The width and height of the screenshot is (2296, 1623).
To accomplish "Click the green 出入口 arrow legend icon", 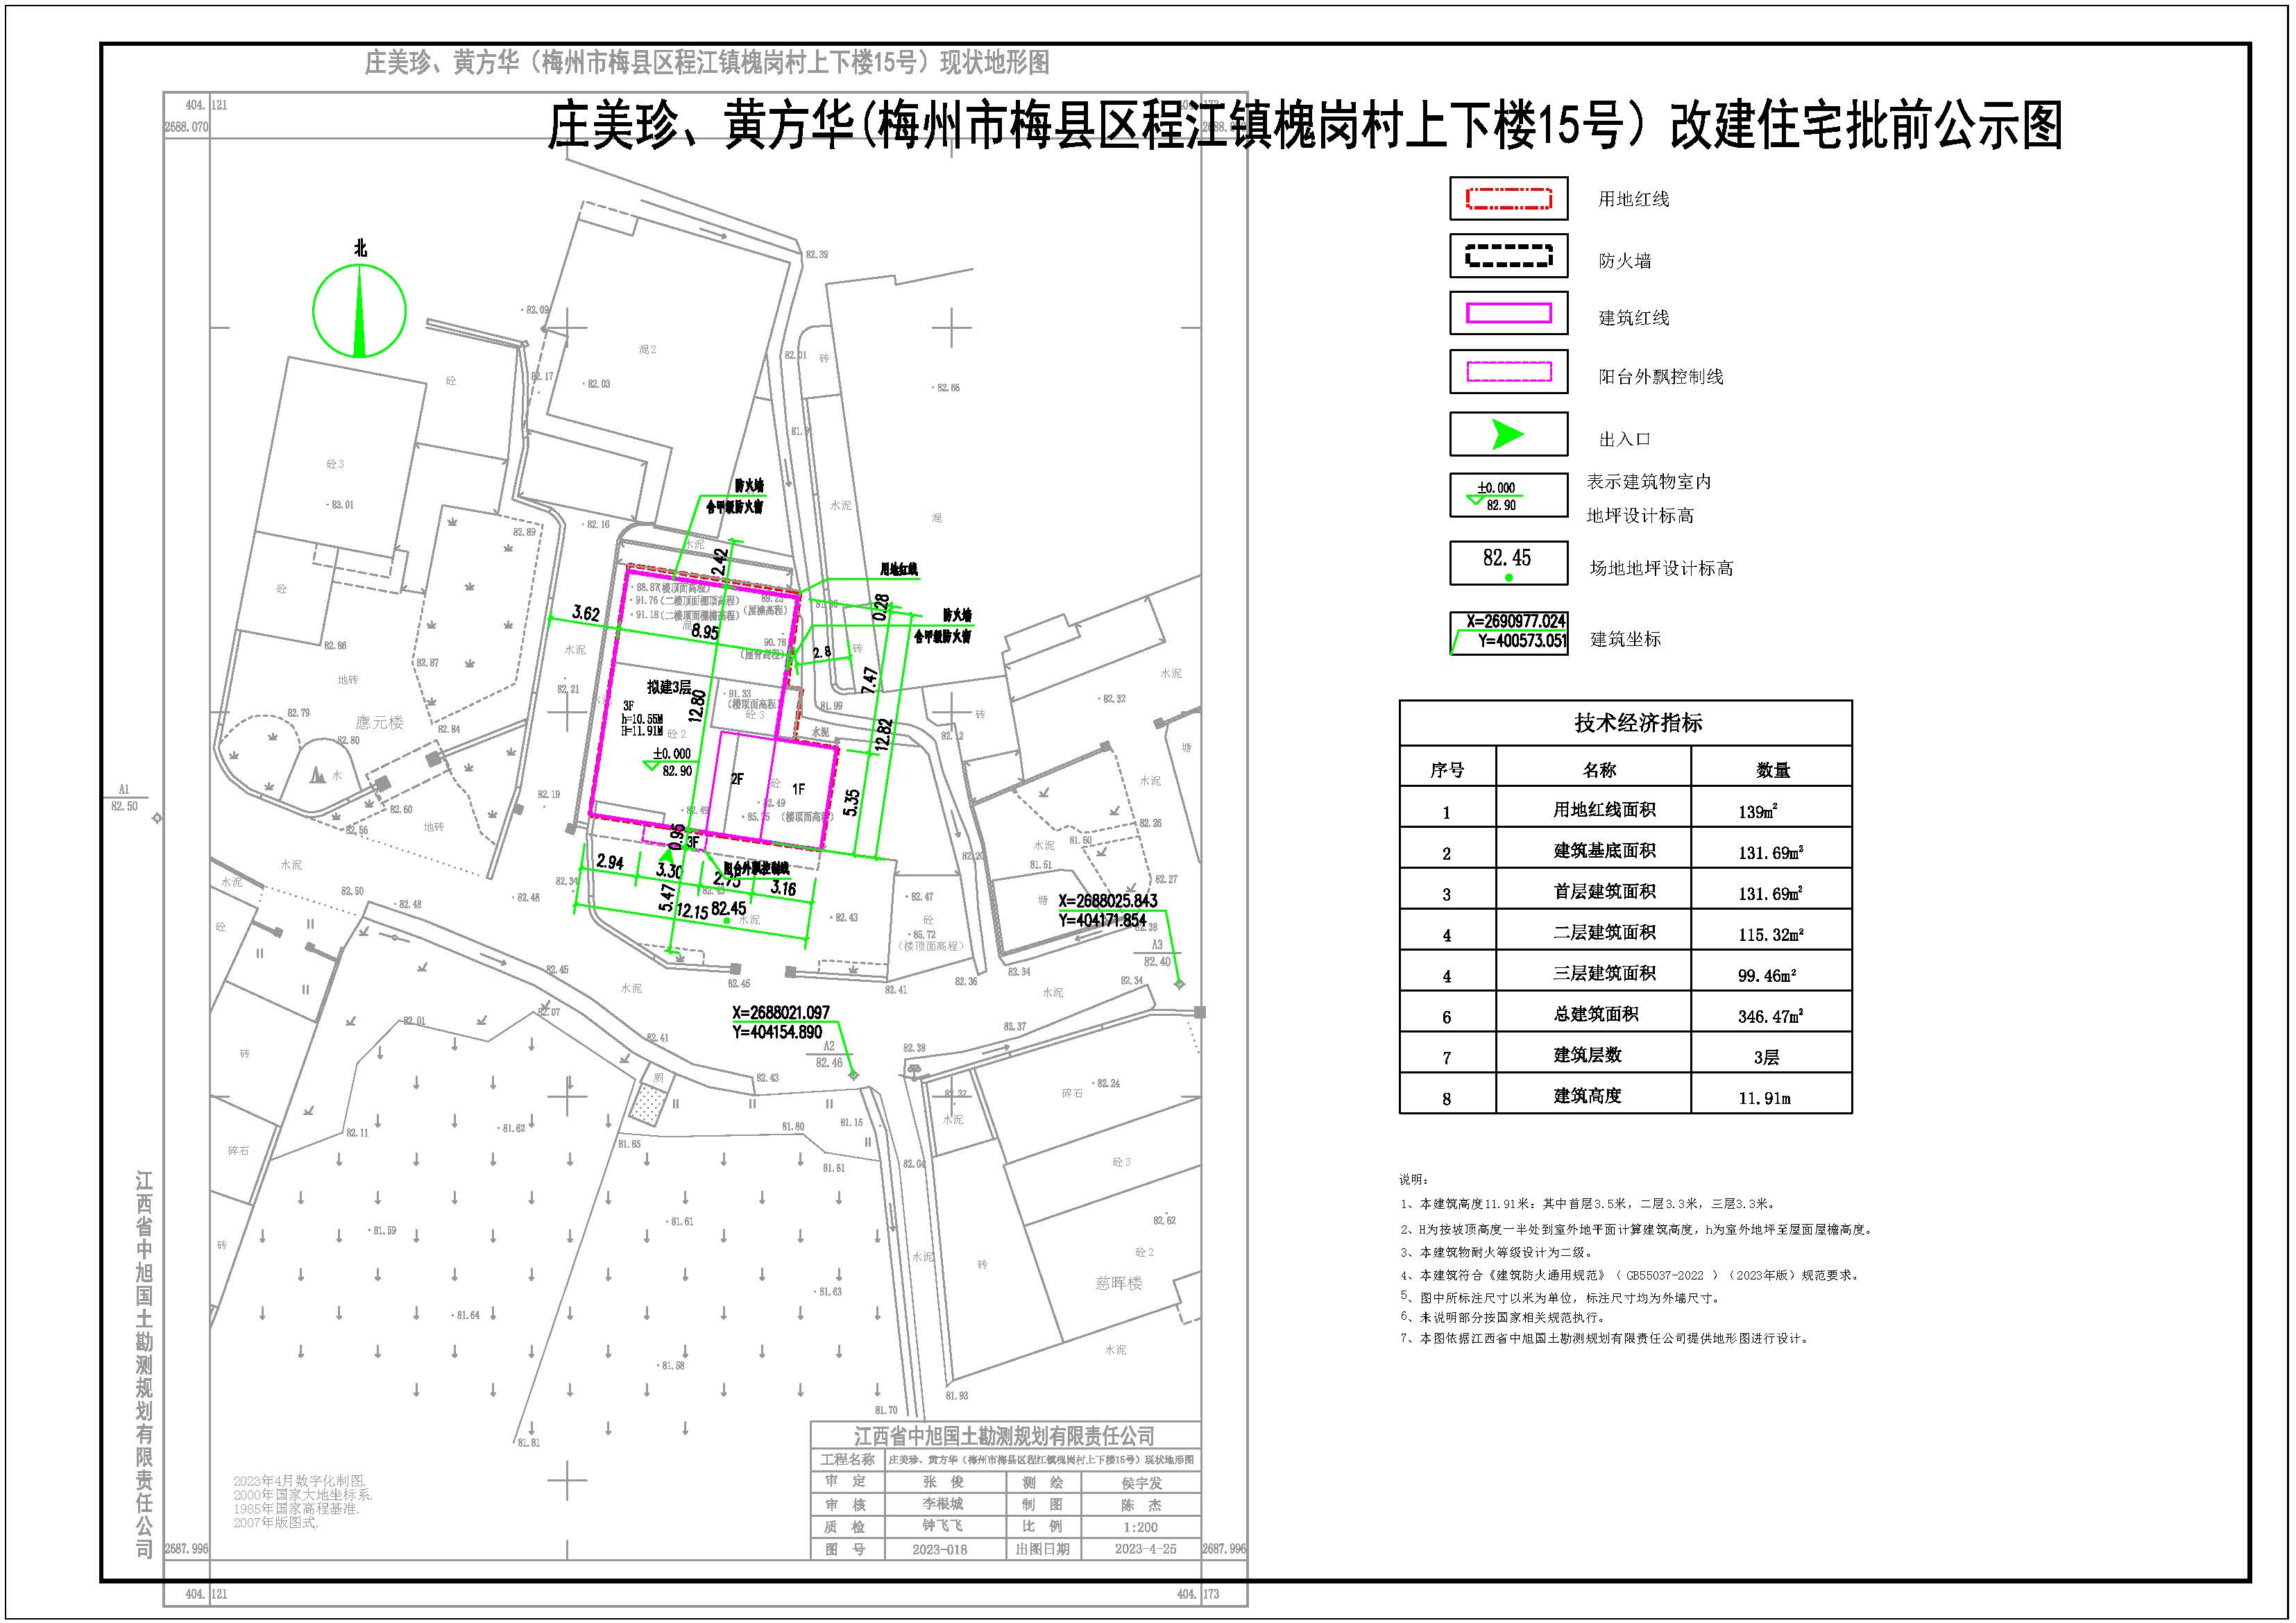I will [1507, 434].
